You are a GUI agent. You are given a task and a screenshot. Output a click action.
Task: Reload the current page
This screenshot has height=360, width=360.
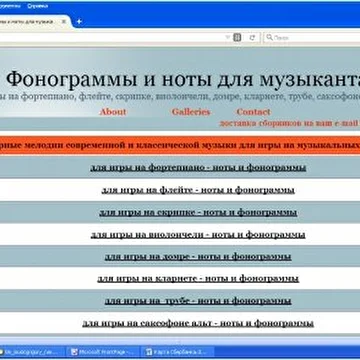(252, 38)
